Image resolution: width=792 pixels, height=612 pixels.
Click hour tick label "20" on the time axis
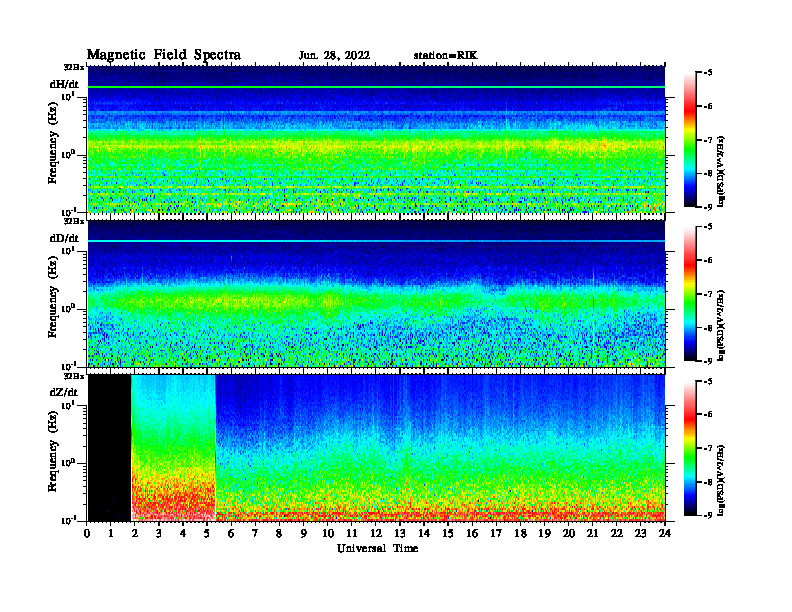569,534
